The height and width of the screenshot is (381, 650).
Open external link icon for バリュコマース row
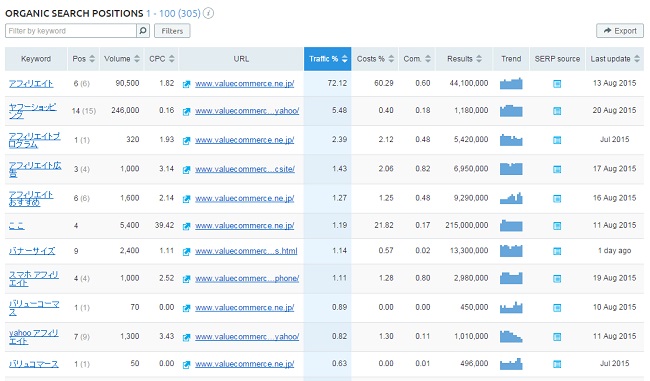pyautogui.click(x=187, y=365)
